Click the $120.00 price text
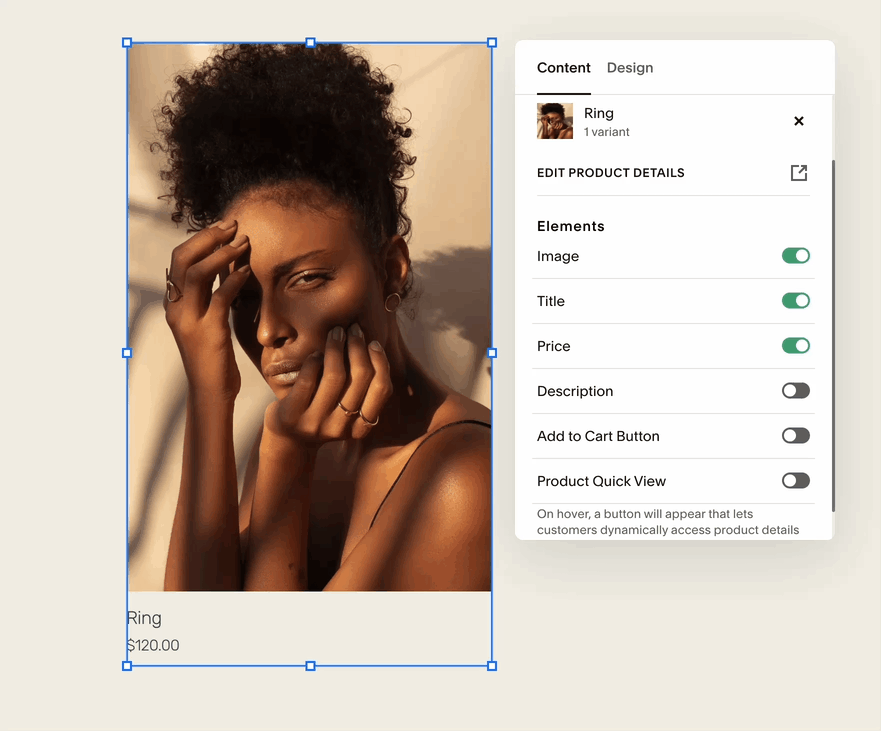881x731 pixels. (x=153, y=645)
